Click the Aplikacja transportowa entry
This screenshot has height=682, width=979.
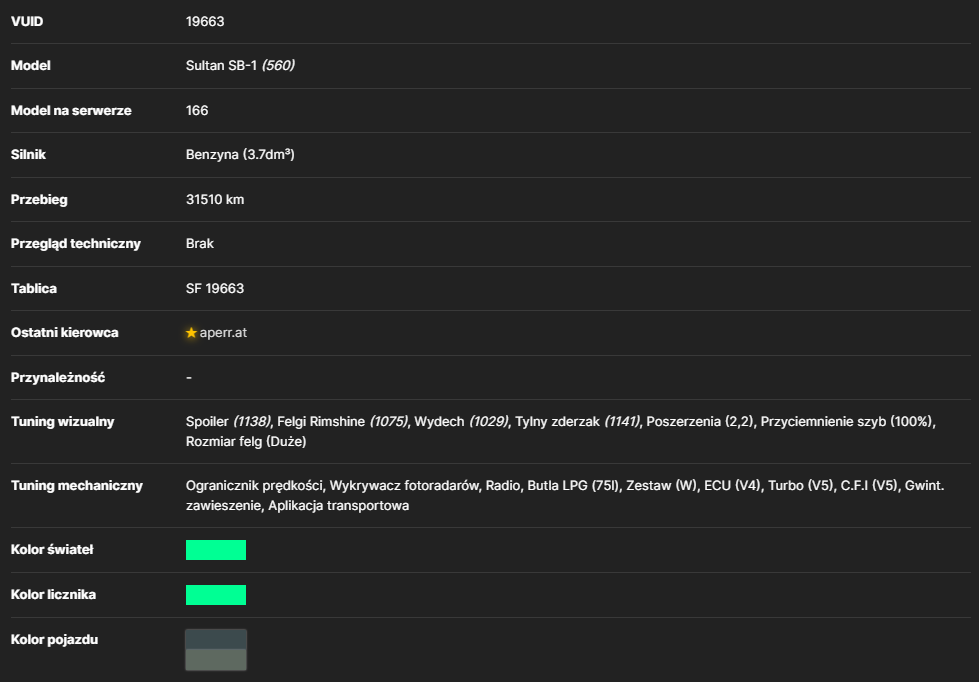[x=338, y=506]
